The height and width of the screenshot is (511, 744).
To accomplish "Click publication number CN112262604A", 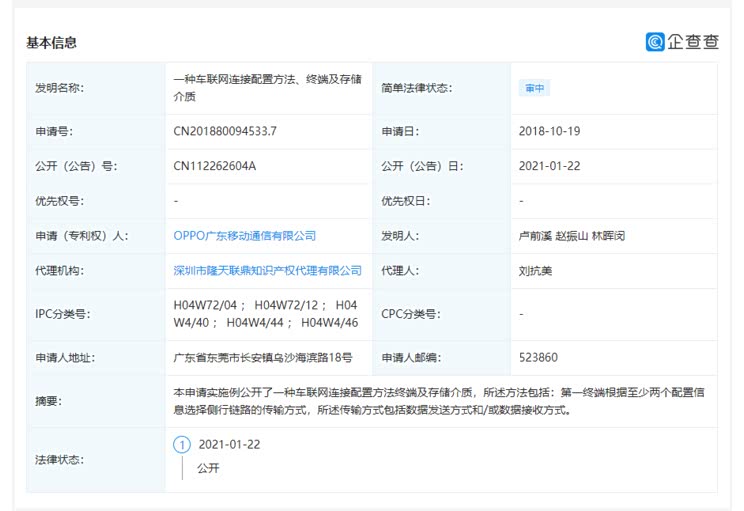I will [214, 166].
